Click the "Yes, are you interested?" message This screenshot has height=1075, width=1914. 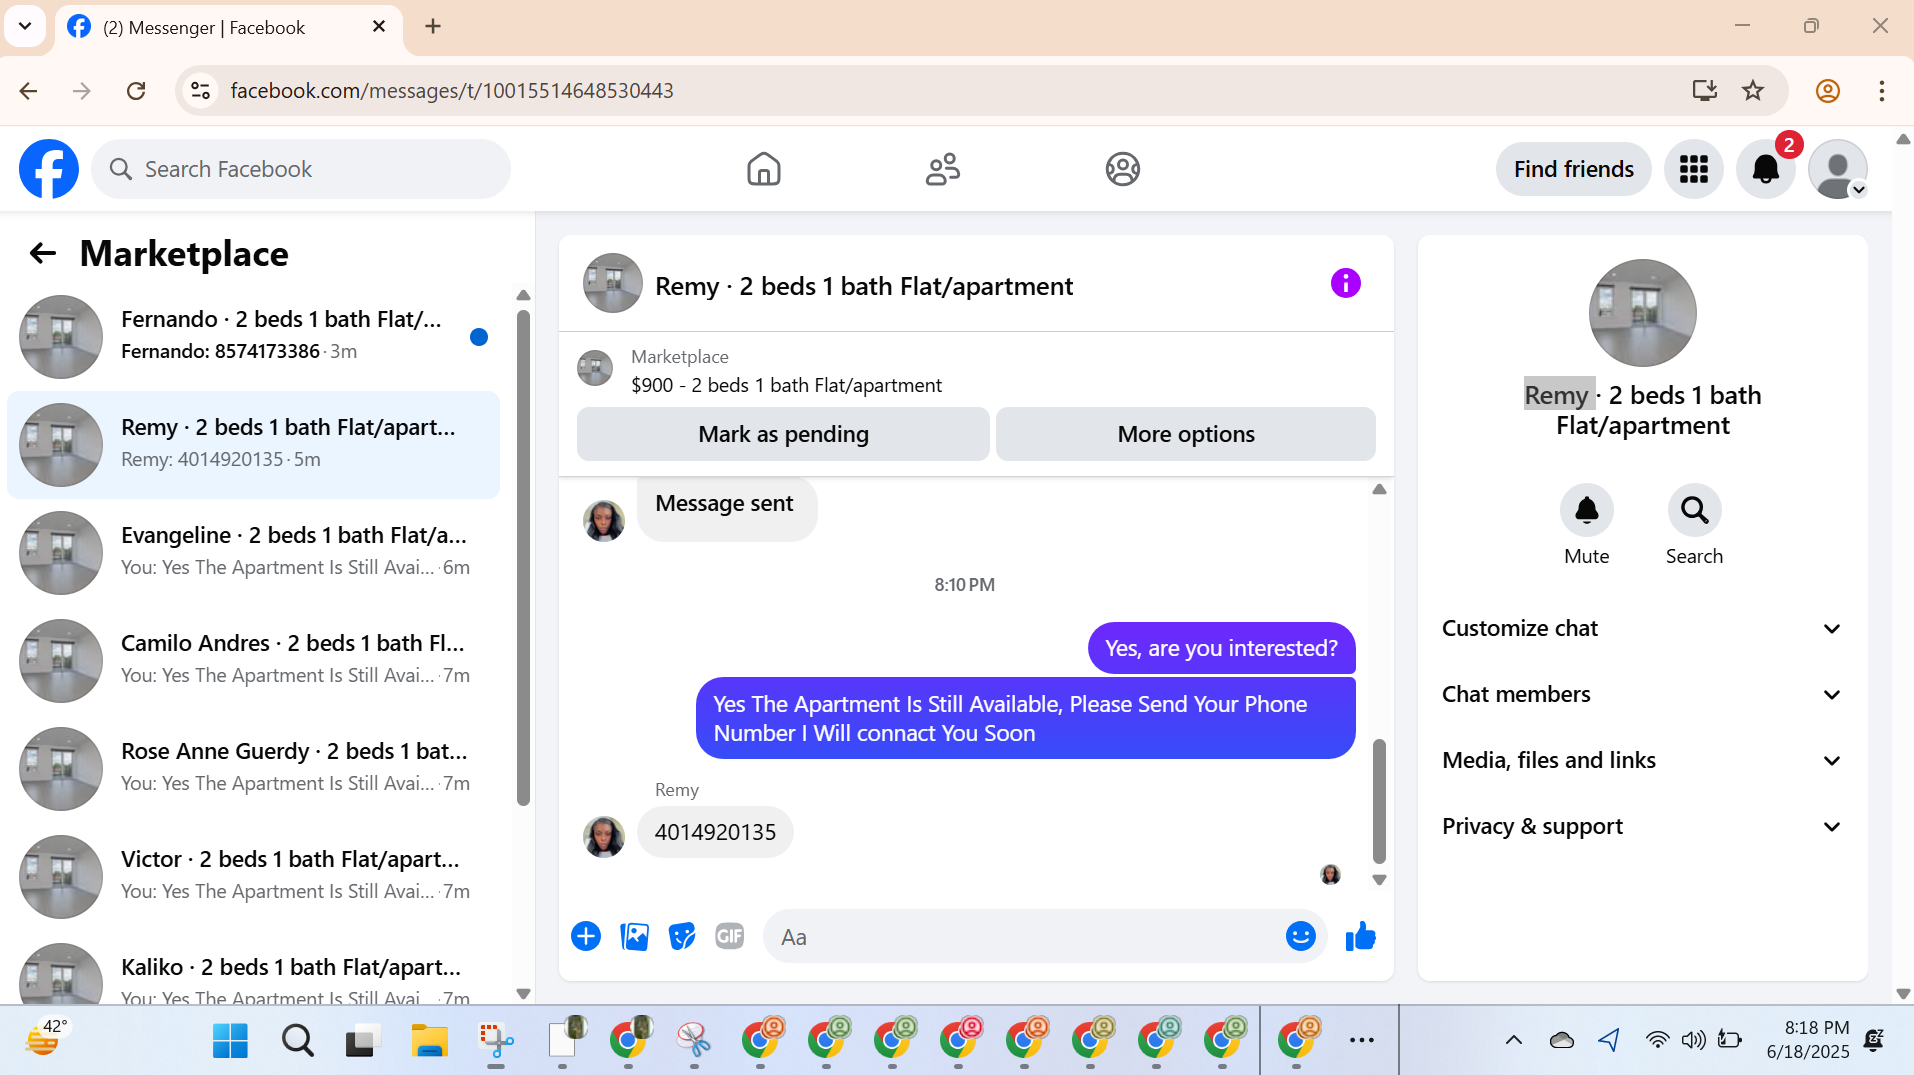[1221, 648]
